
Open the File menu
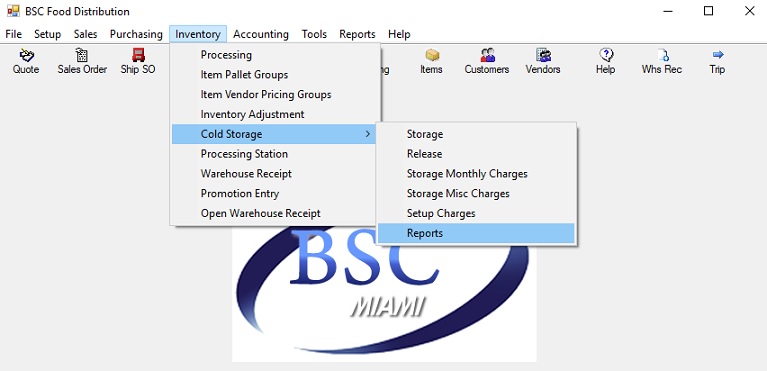pyautogui.click(x=14, y=34)
